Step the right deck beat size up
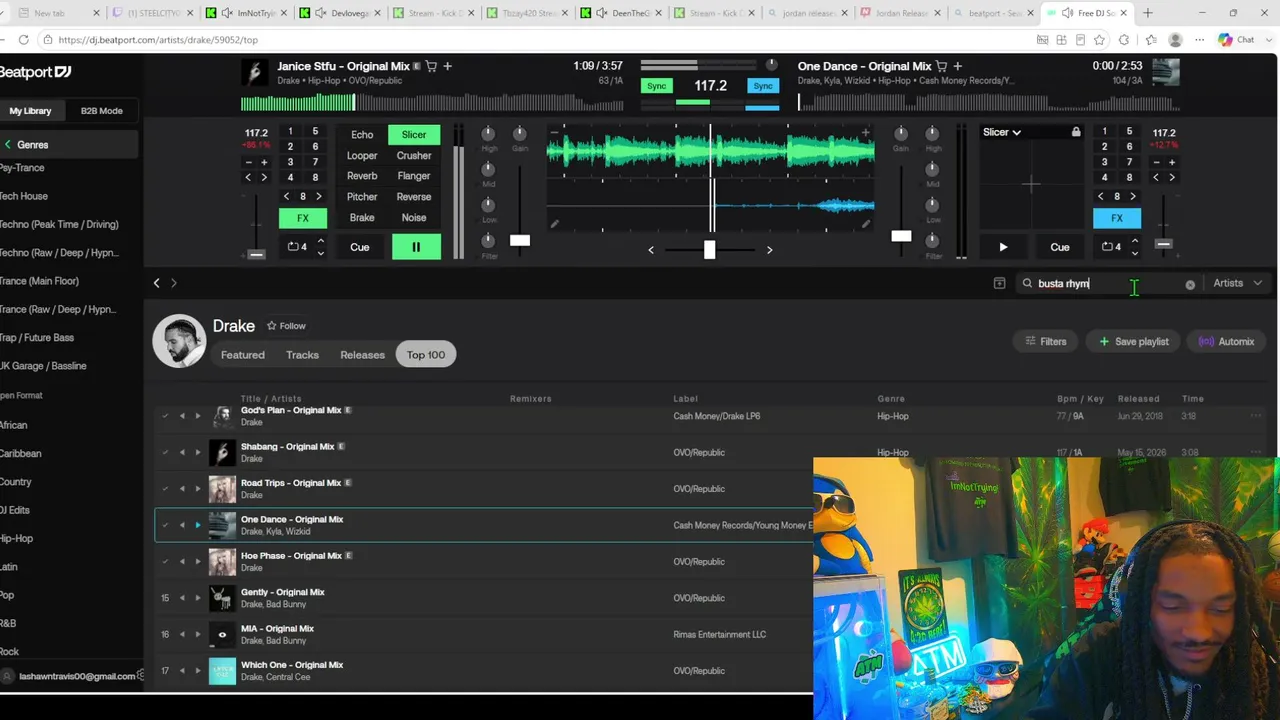1280x720 pixels. tap(1133, 197)
